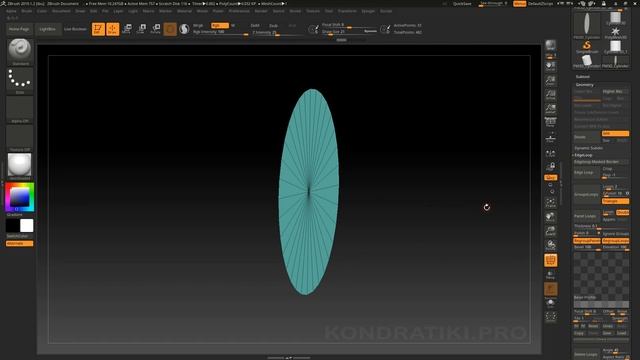640x360 pixels.
Task: Activate the Edit mode button
Action: pyautogui.click(x=98, y=29)
